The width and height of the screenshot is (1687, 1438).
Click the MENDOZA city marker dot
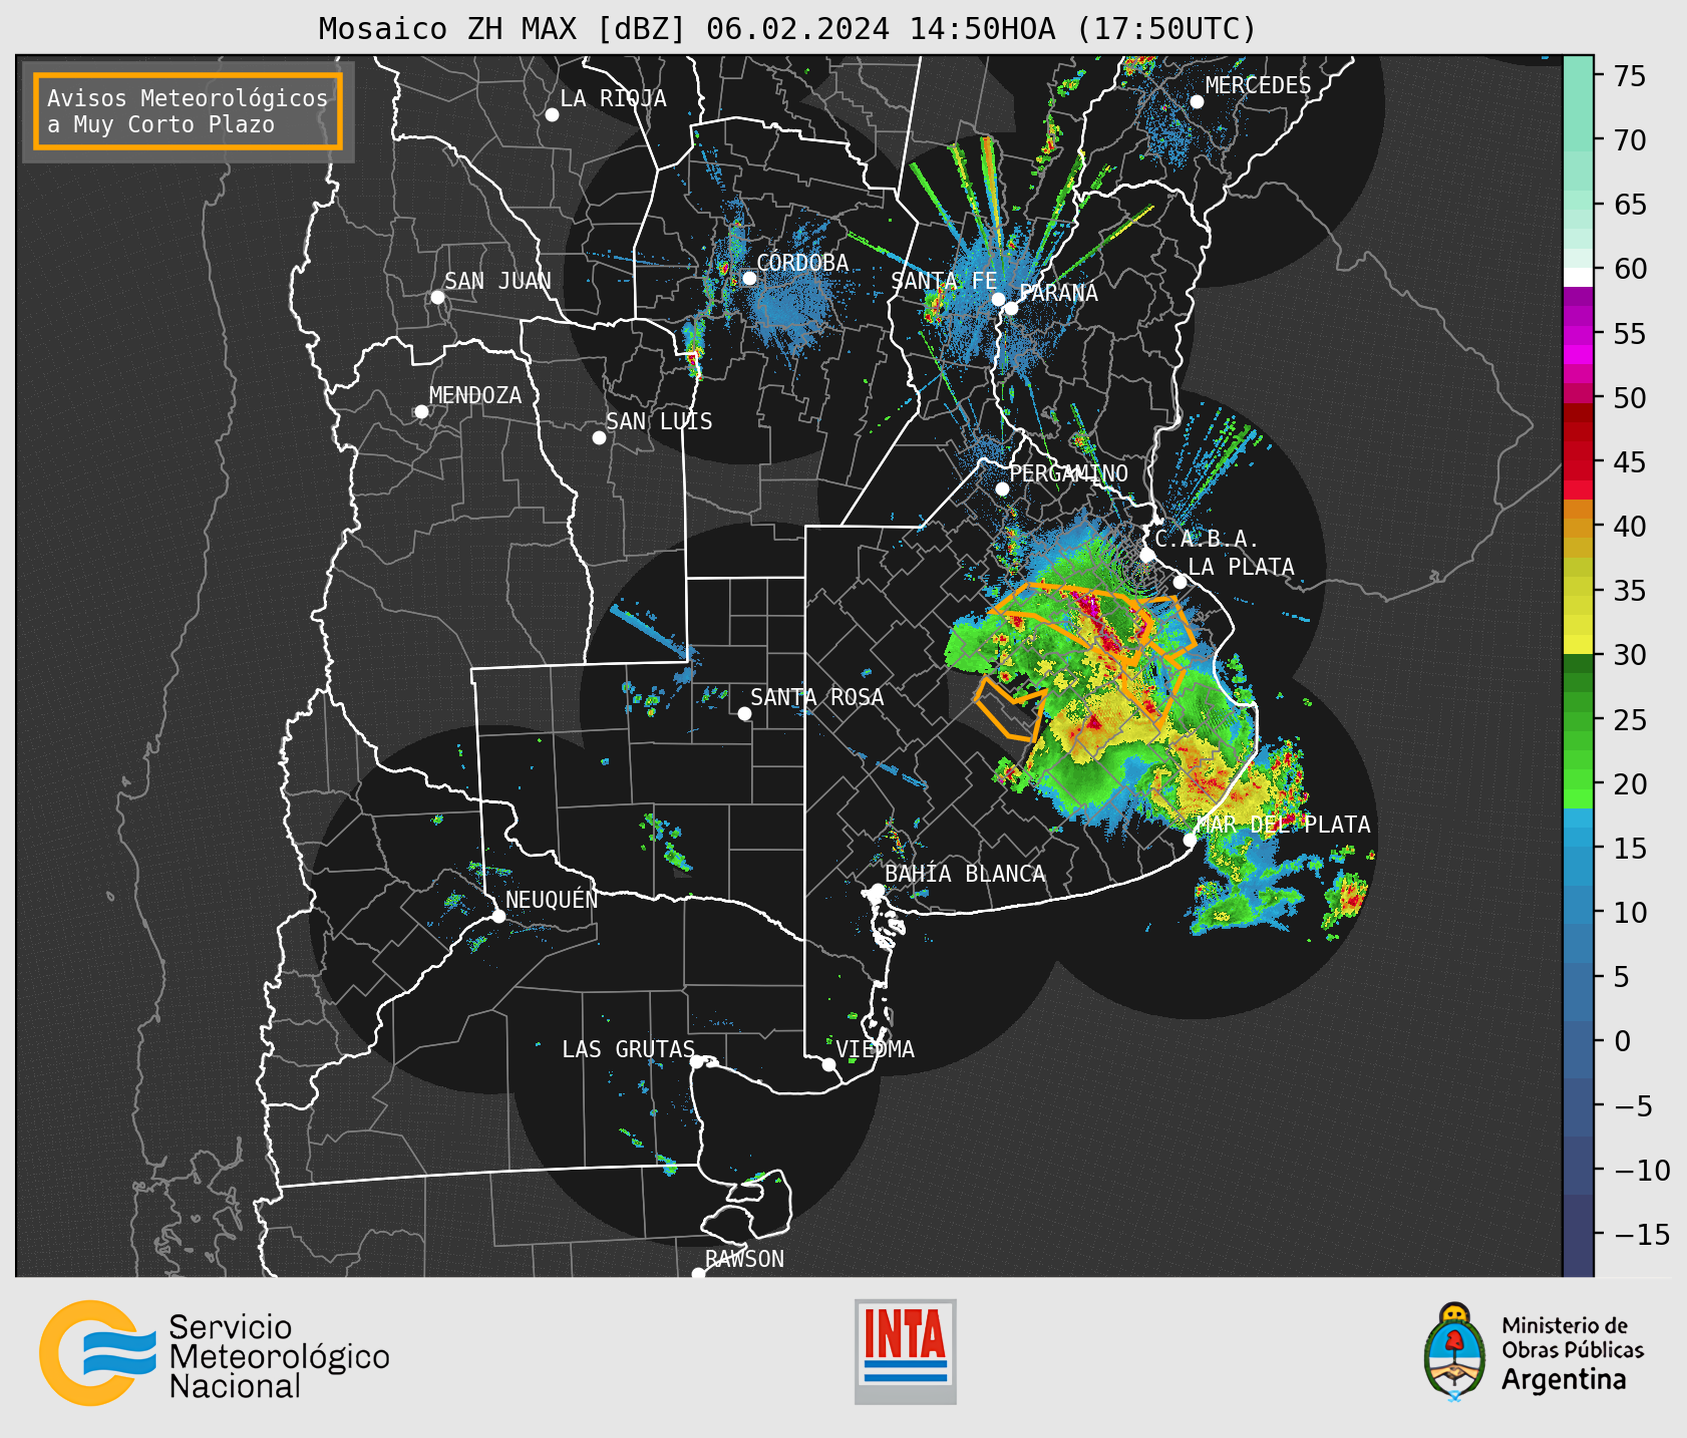coord(421,411)
